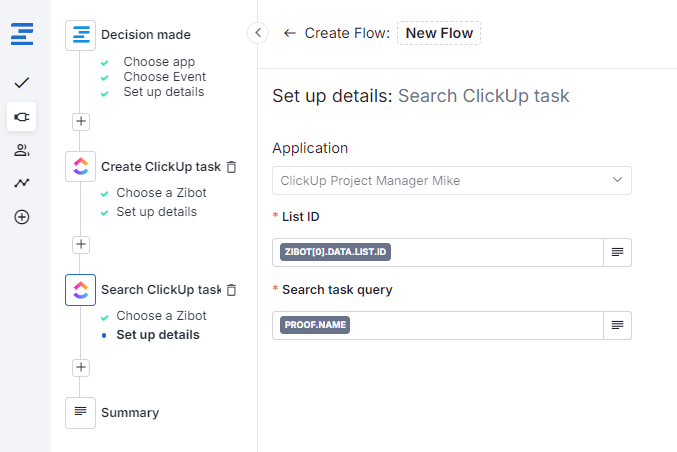Screen dimensions: 677x452
Task: Click the back arrow beside Create Flow
Action: point(290,33)
